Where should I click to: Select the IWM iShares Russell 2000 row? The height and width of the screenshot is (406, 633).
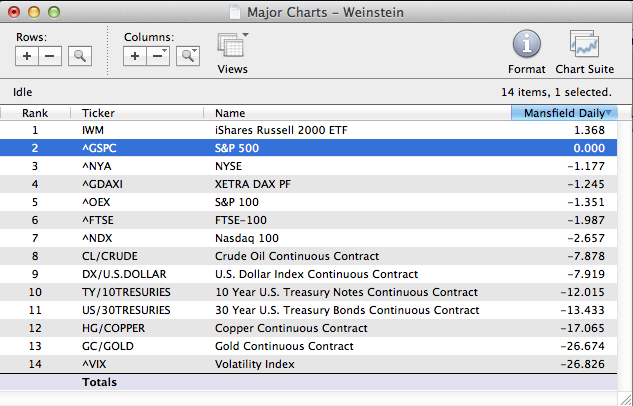(x=300, y=130)
